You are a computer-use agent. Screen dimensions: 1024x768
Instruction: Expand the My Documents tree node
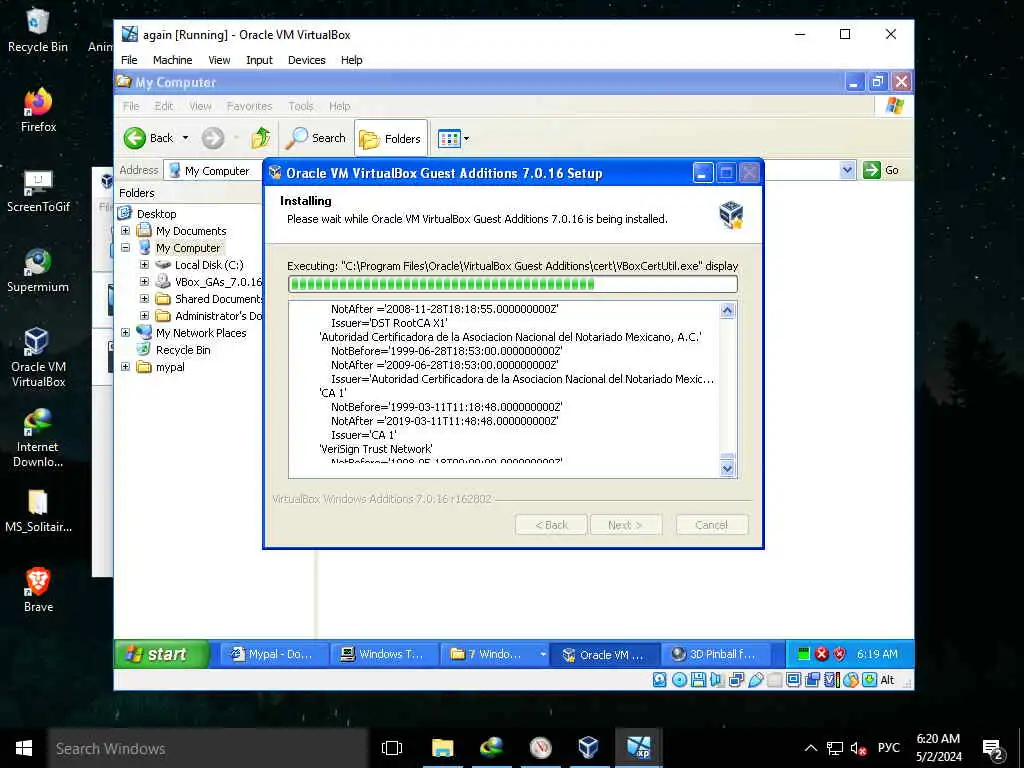[x=125, y=231]
